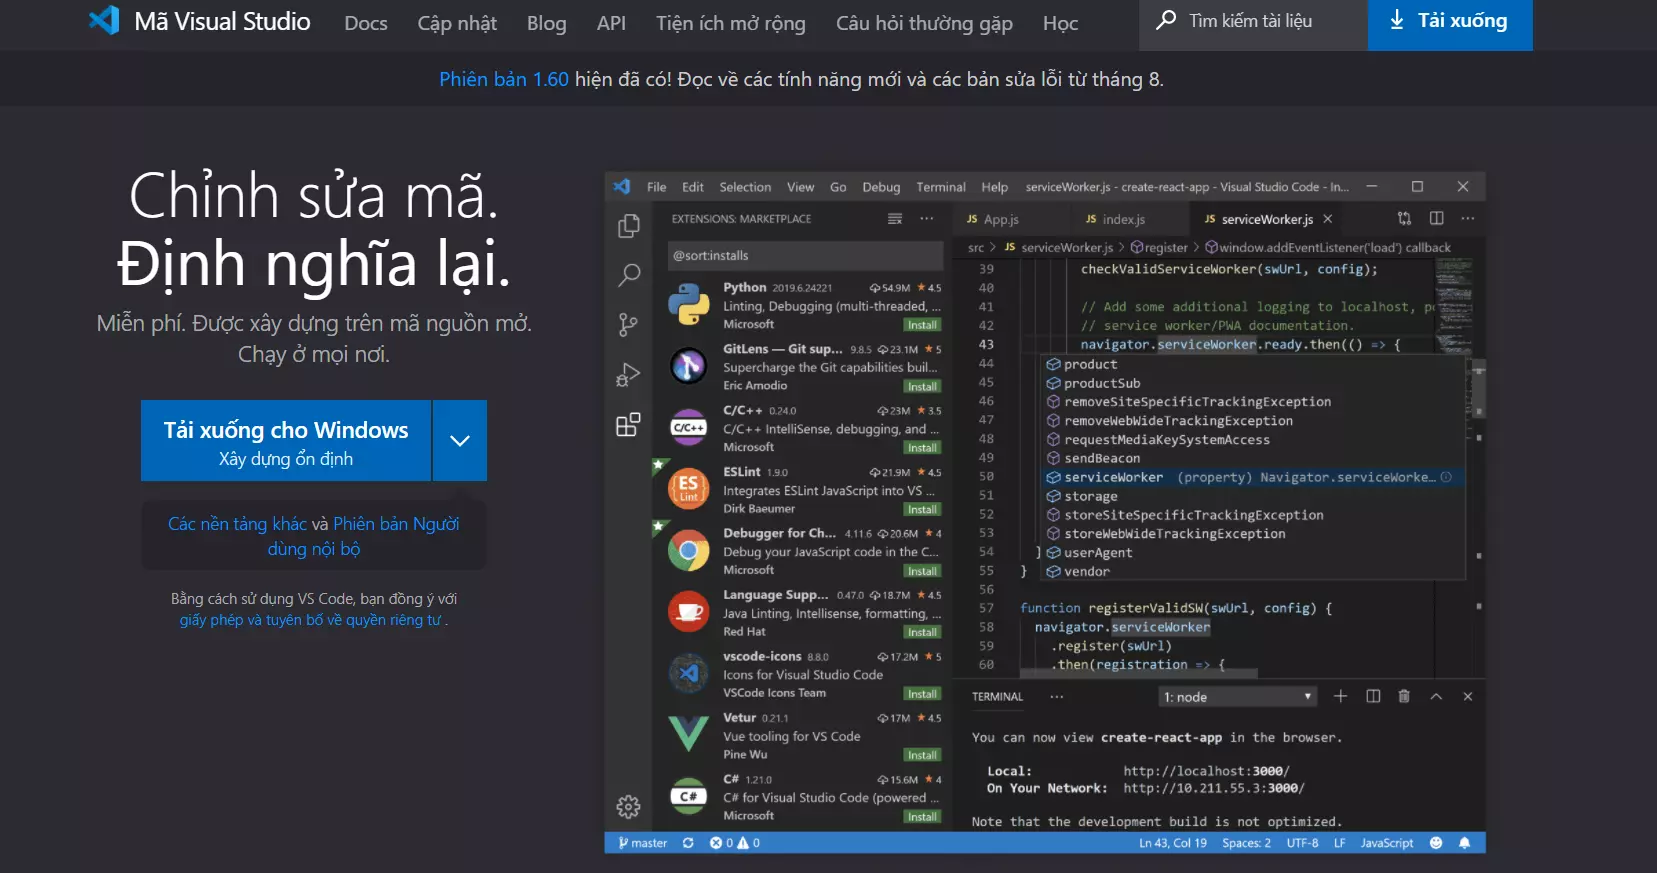Open Run and Debug icon in activity bar
Viewport: 1657px width, 873px height.
point(628,374)
